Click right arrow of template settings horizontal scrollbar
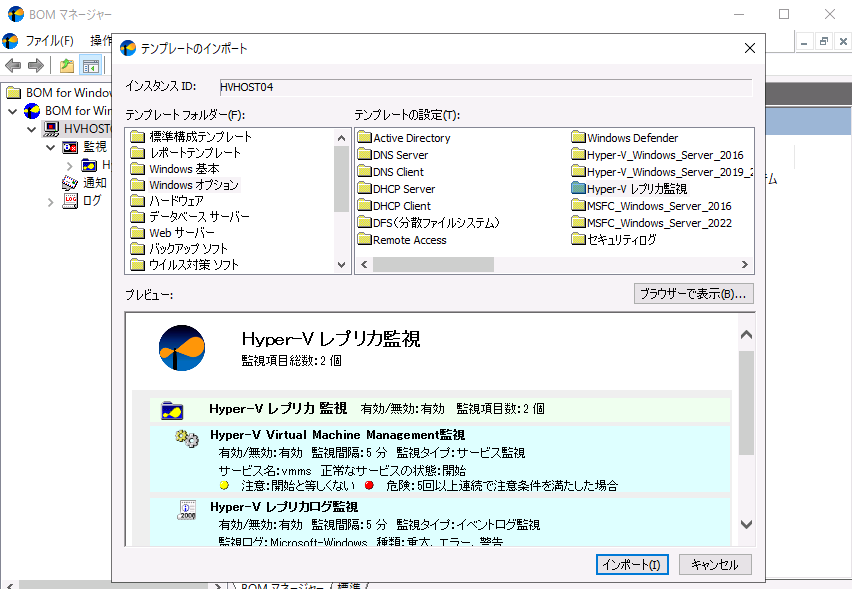 (x=744, y=265)
